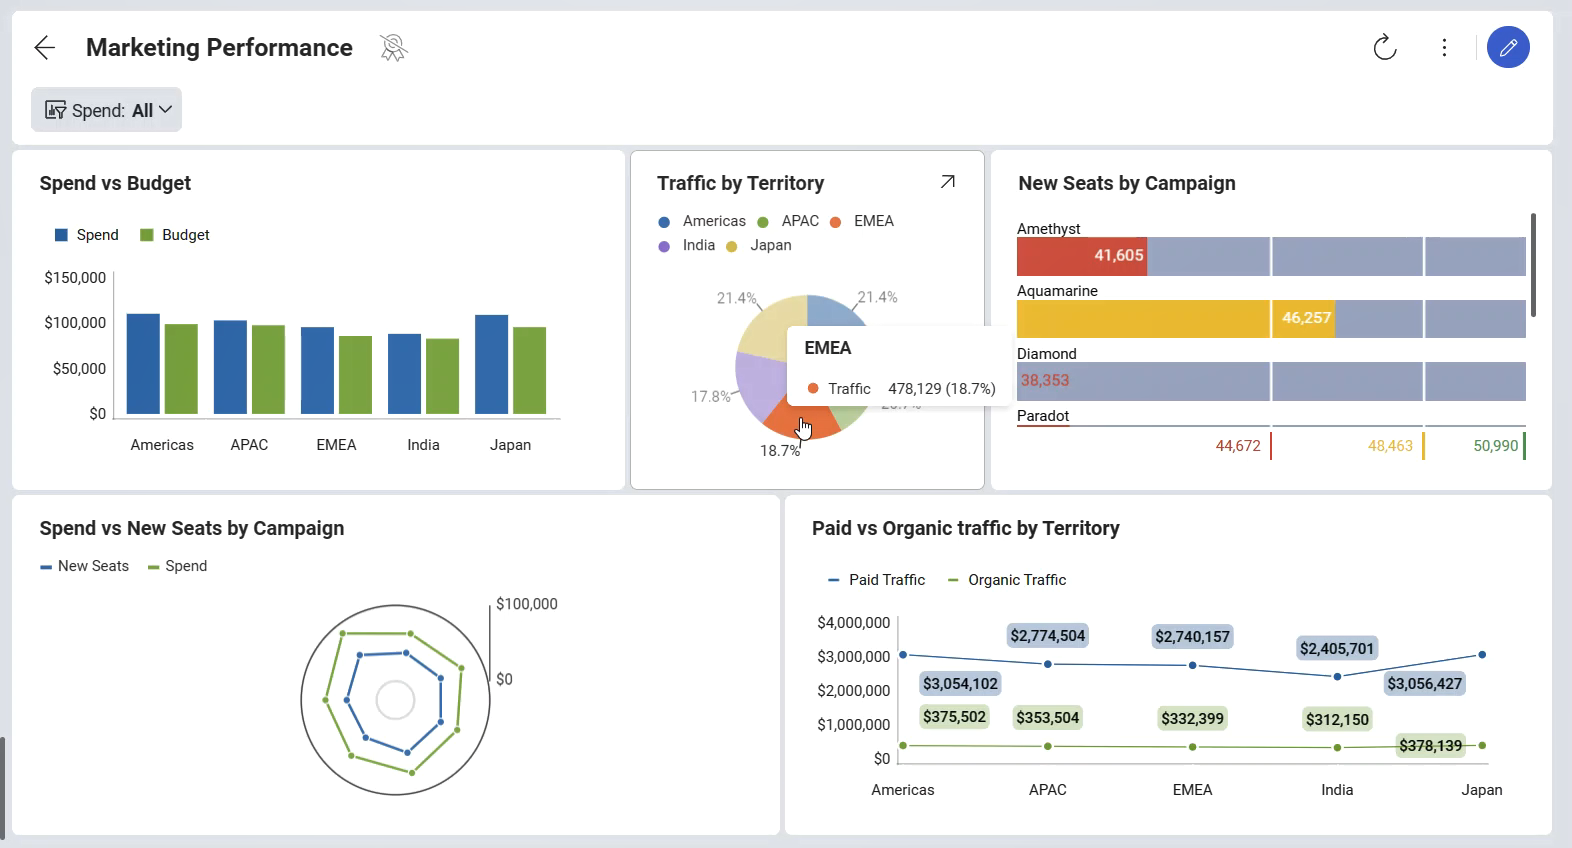The height and width of the screenshot is (848, 1572).
Task: Toggle the Budget legend series
Action: click(x=175, y=235)
